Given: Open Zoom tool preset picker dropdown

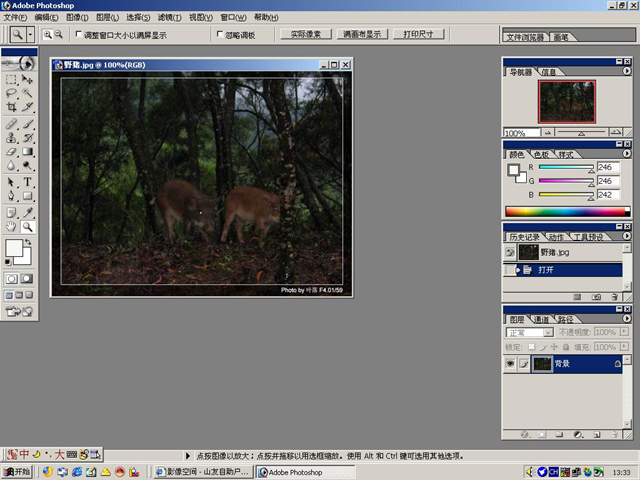Looking at the screenshot, I should (x=30, y=35).
